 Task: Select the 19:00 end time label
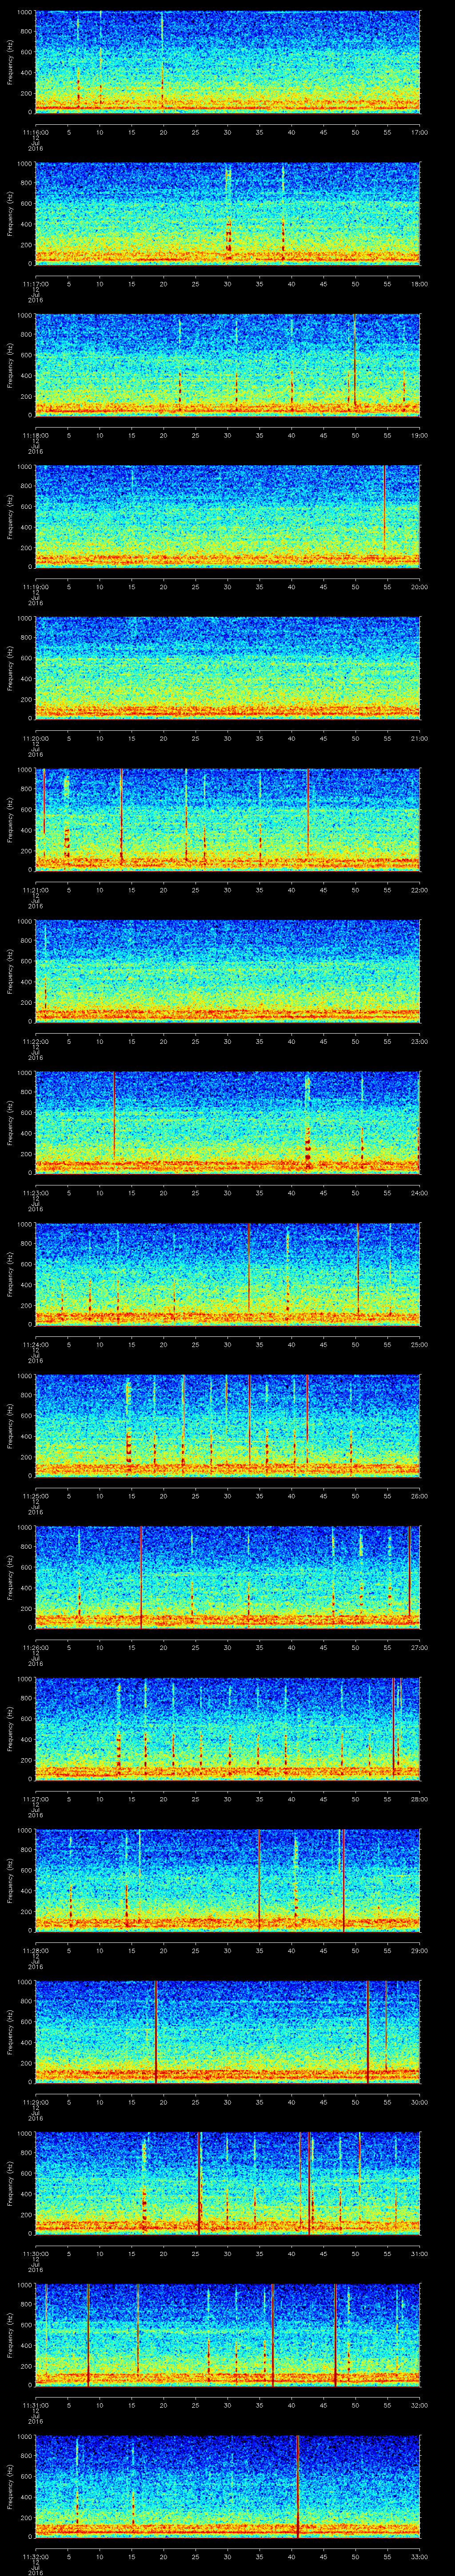pyautogui.click(x=419, y=435)
